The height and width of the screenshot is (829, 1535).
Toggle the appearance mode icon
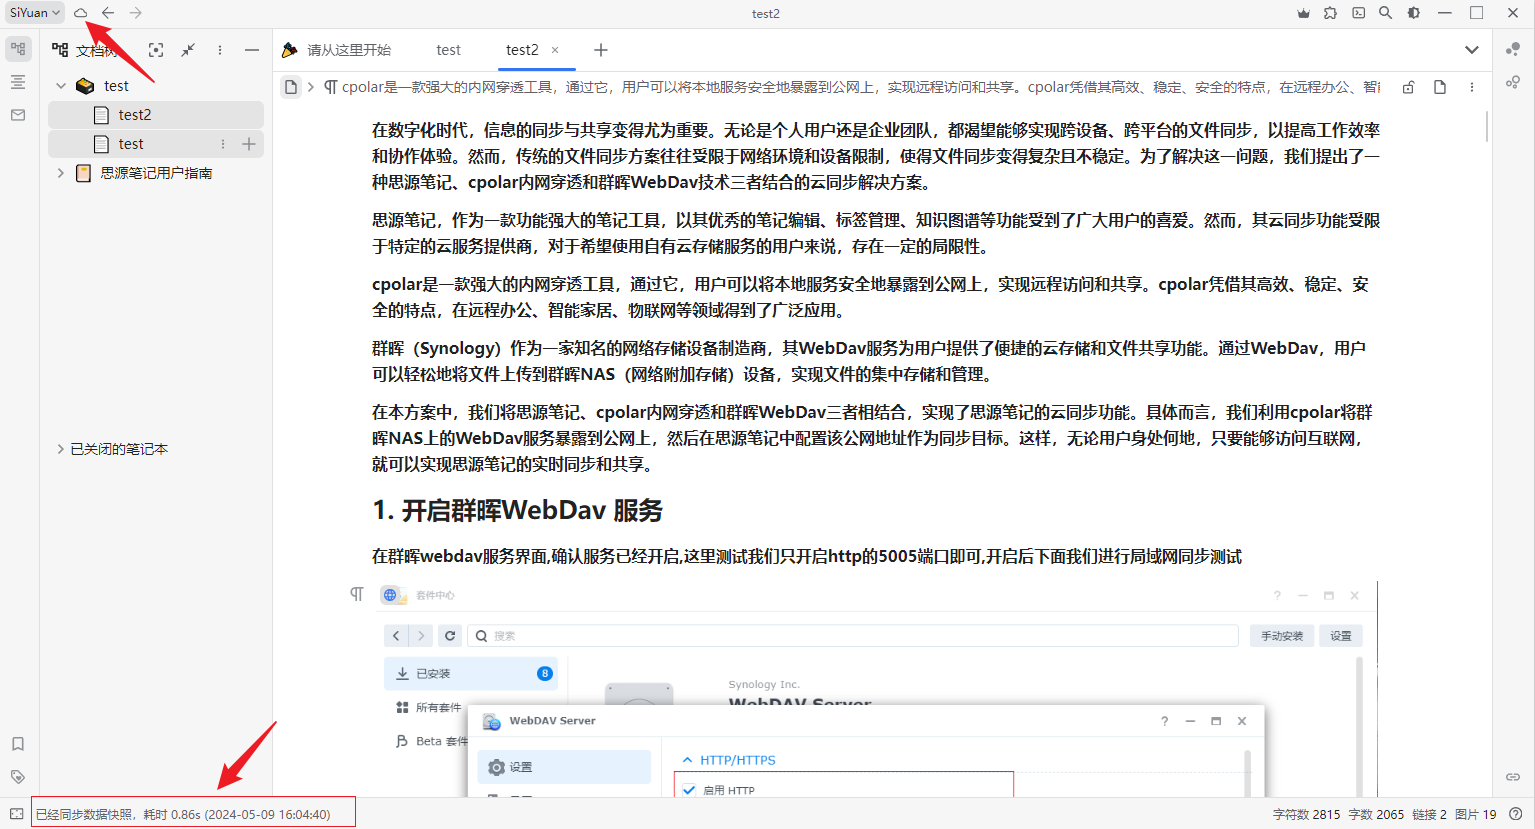(x=1413, y=13)
